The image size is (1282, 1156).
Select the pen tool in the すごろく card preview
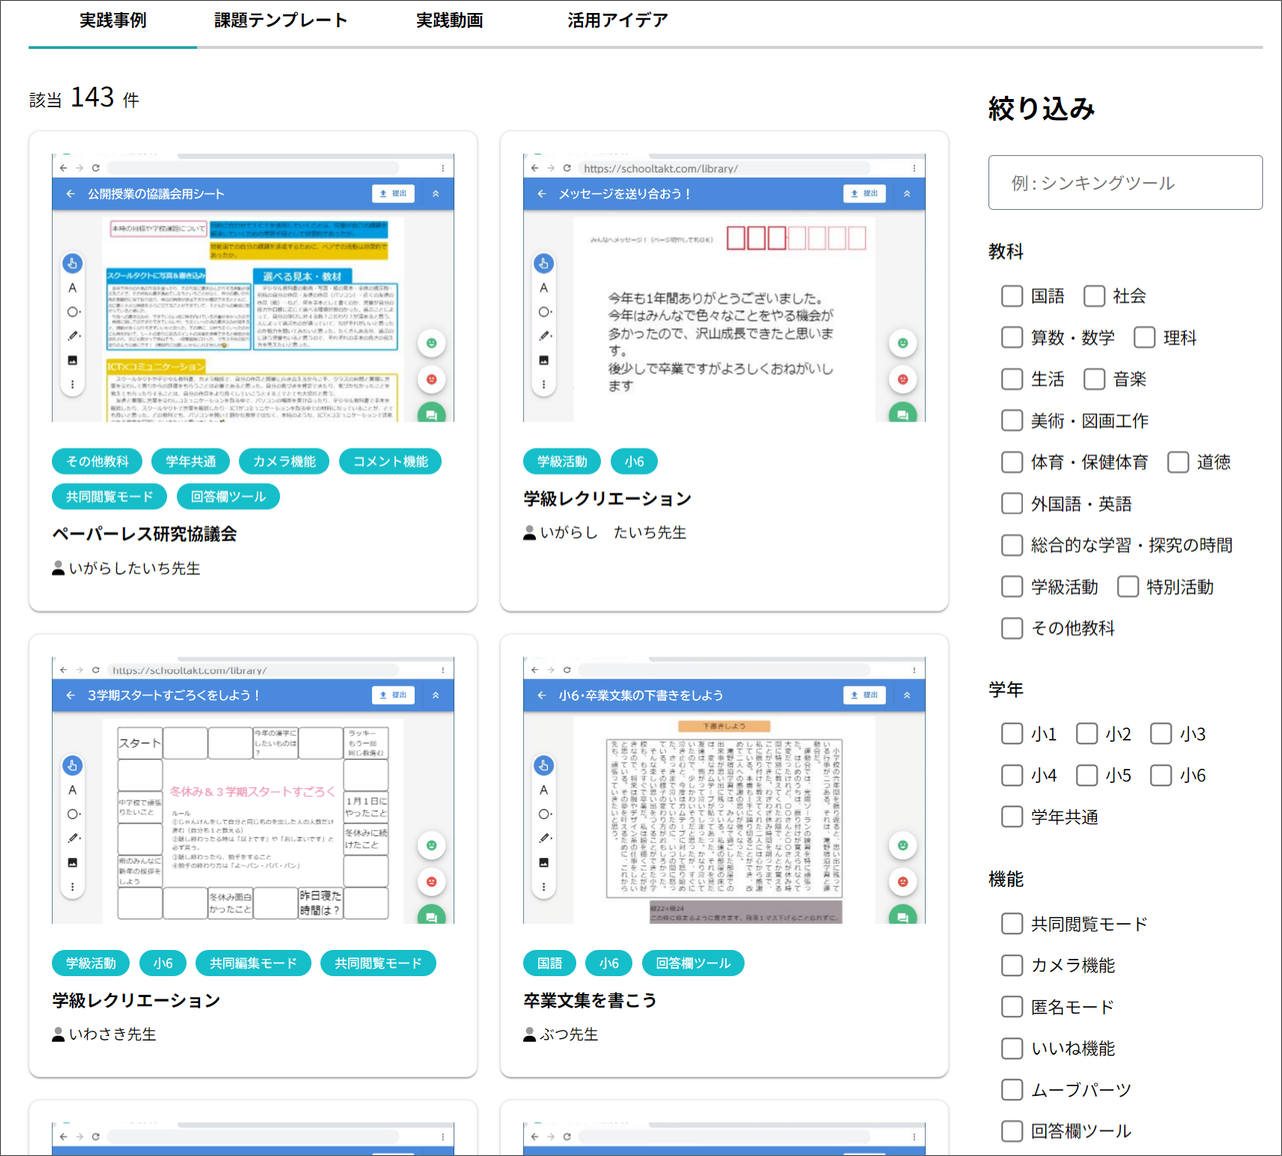pyautogui.click(x=71, y=838)
